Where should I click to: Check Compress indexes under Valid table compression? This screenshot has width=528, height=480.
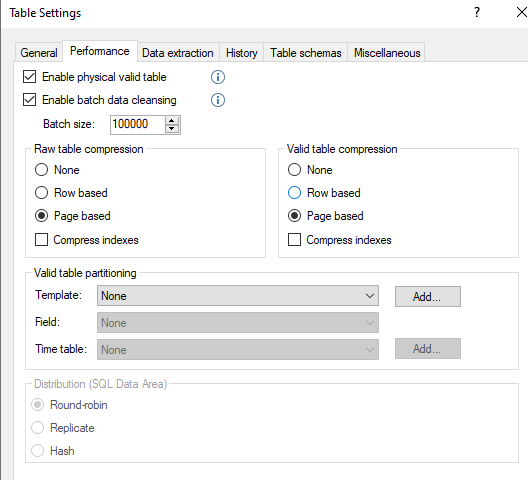tap(294, 240)
